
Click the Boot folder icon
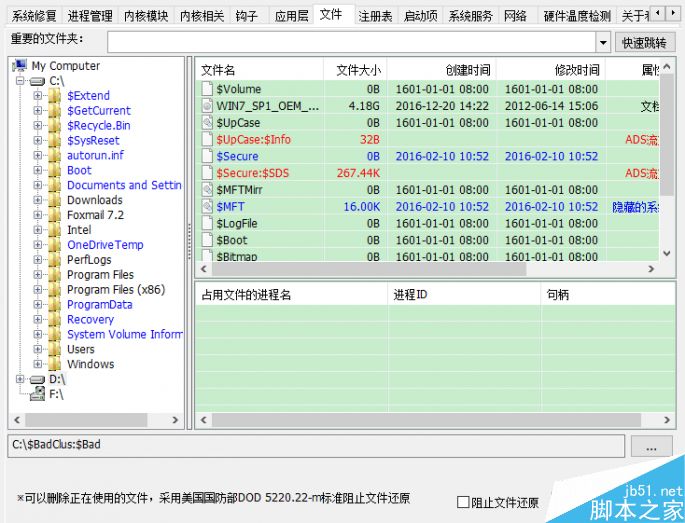(55, 170)
